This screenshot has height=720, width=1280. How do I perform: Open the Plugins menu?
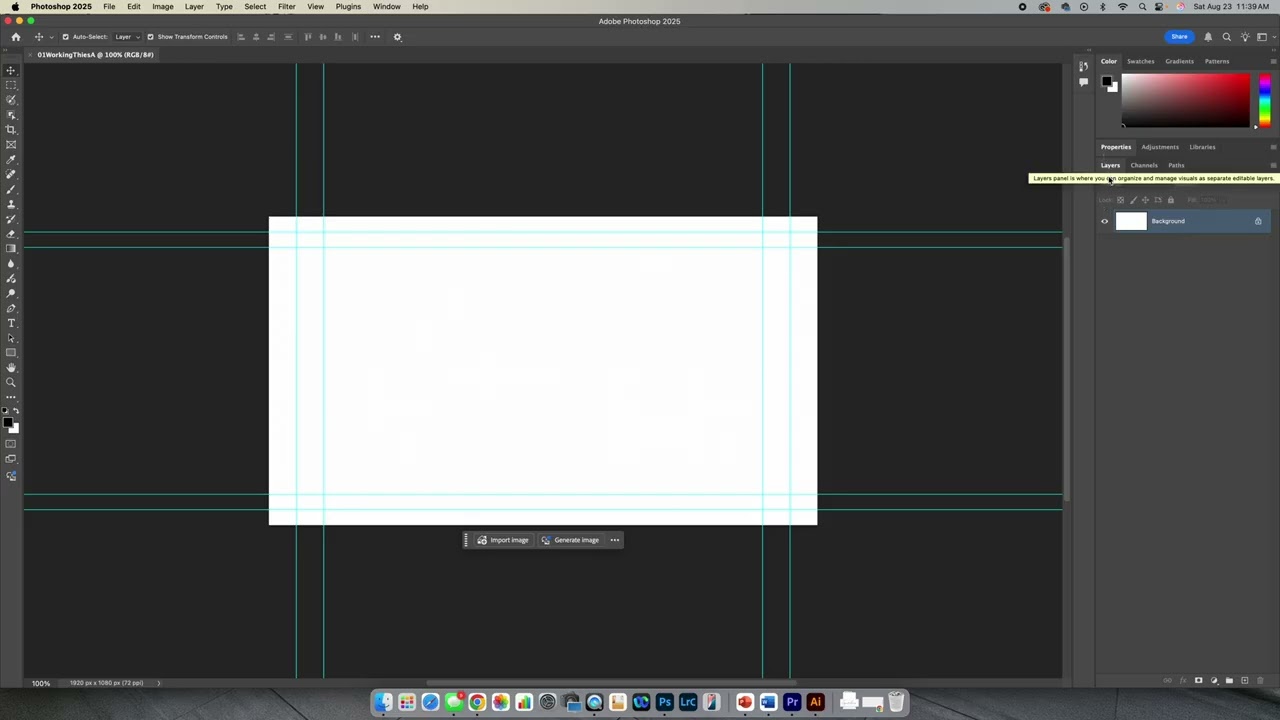click(x=348, y=7)
